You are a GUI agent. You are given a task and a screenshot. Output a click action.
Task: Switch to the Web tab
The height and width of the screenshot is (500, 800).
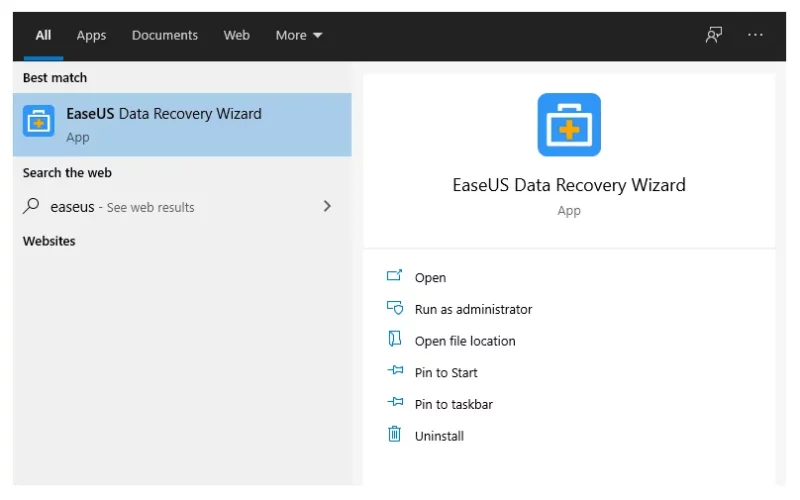click(236, 35)
